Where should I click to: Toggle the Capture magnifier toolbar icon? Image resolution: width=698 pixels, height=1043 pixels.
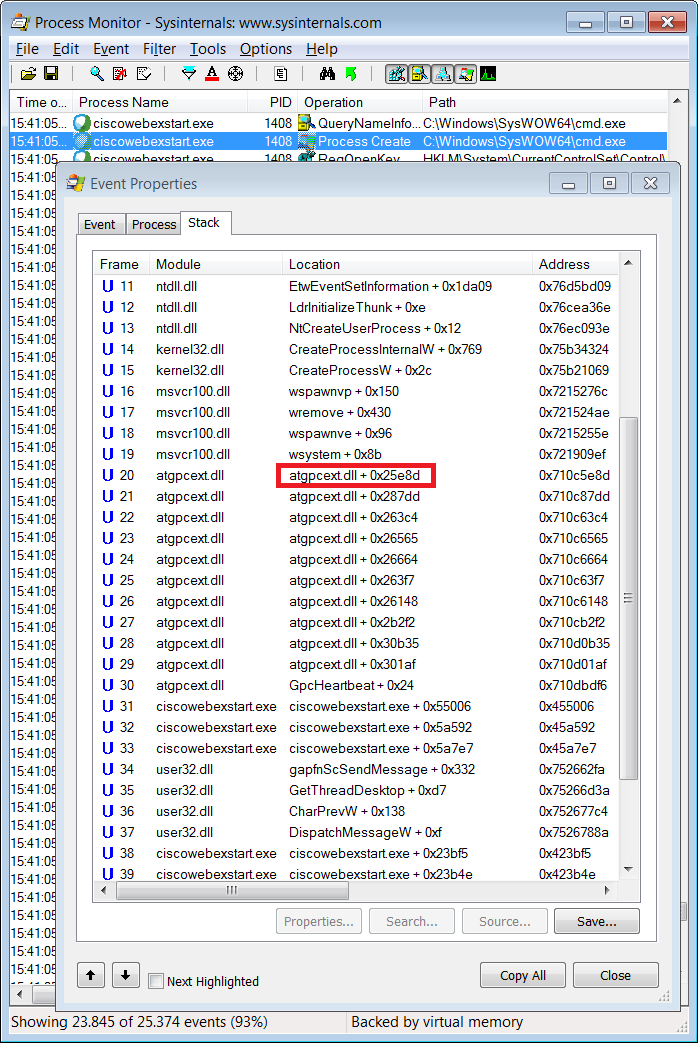(97, 74)
